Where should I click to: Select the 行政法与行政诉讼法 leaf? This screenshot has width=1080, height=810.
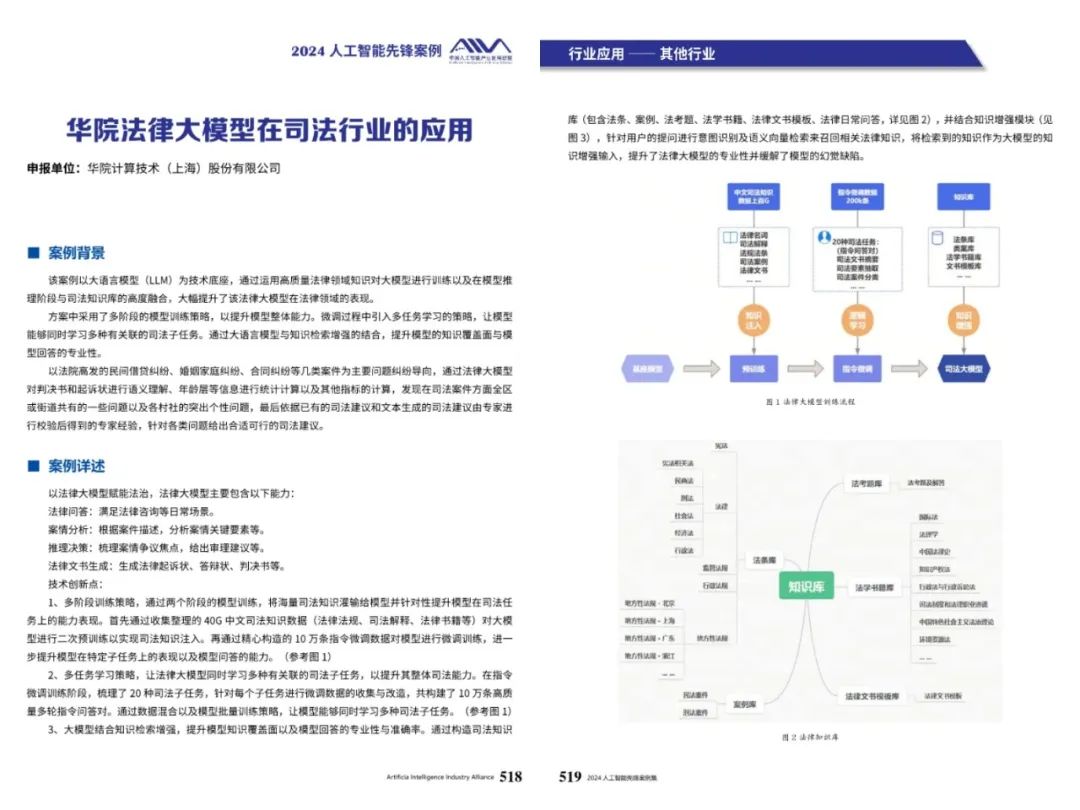(947, 587)
